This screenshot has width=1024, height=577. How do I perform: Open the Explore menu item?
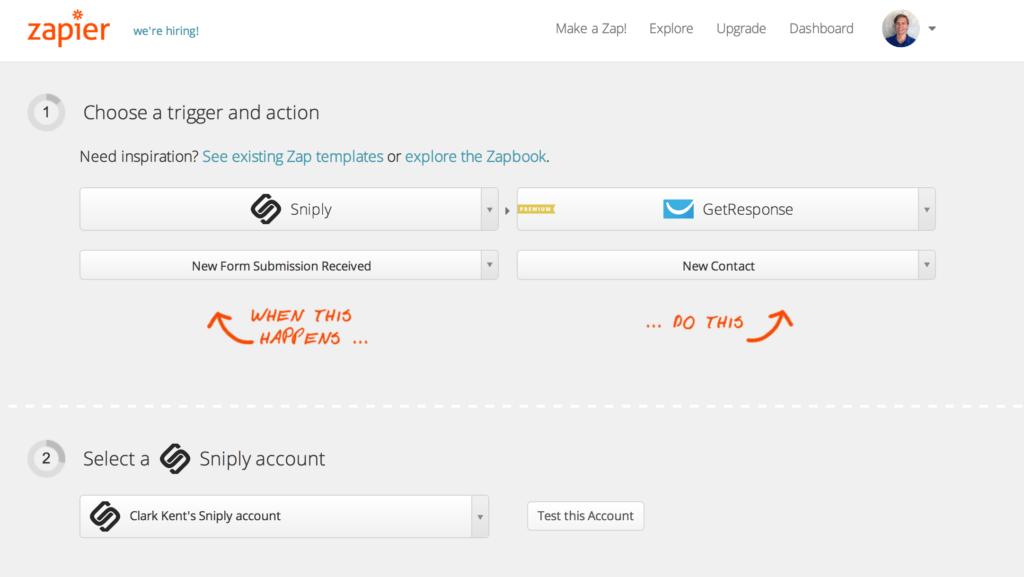tap(671, 29)
